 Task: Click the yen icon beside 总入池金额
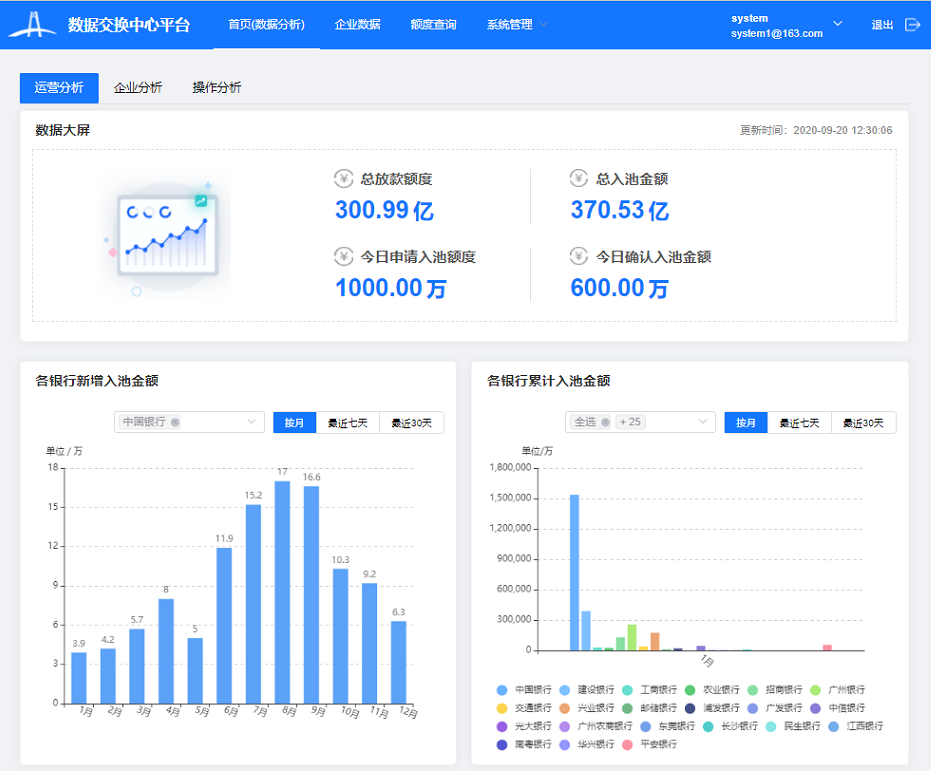point(579,179)
